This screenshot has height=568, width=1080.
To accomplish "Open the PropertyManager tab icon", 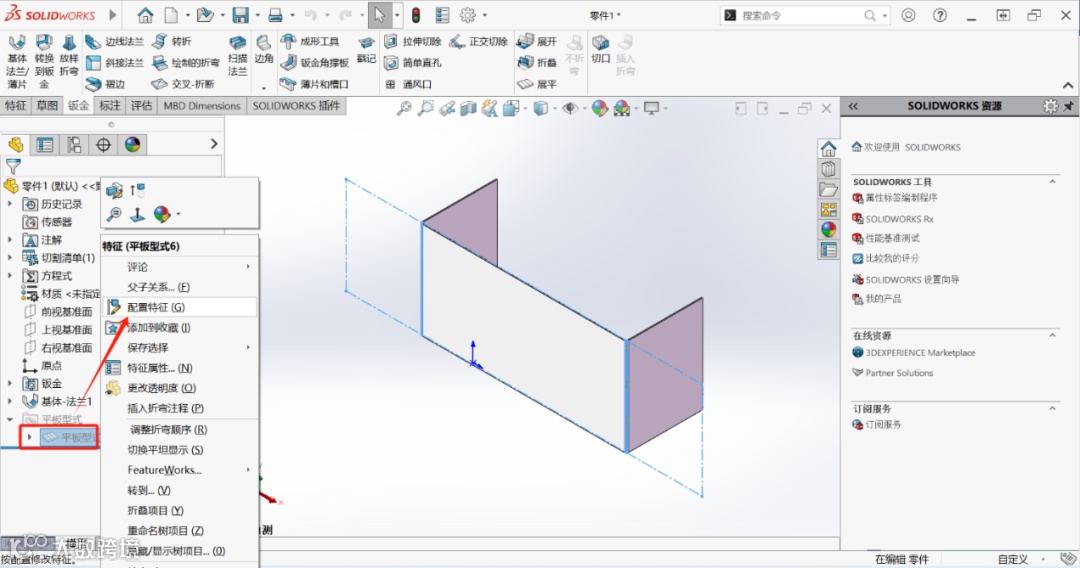I will click(x=45, y=145).
